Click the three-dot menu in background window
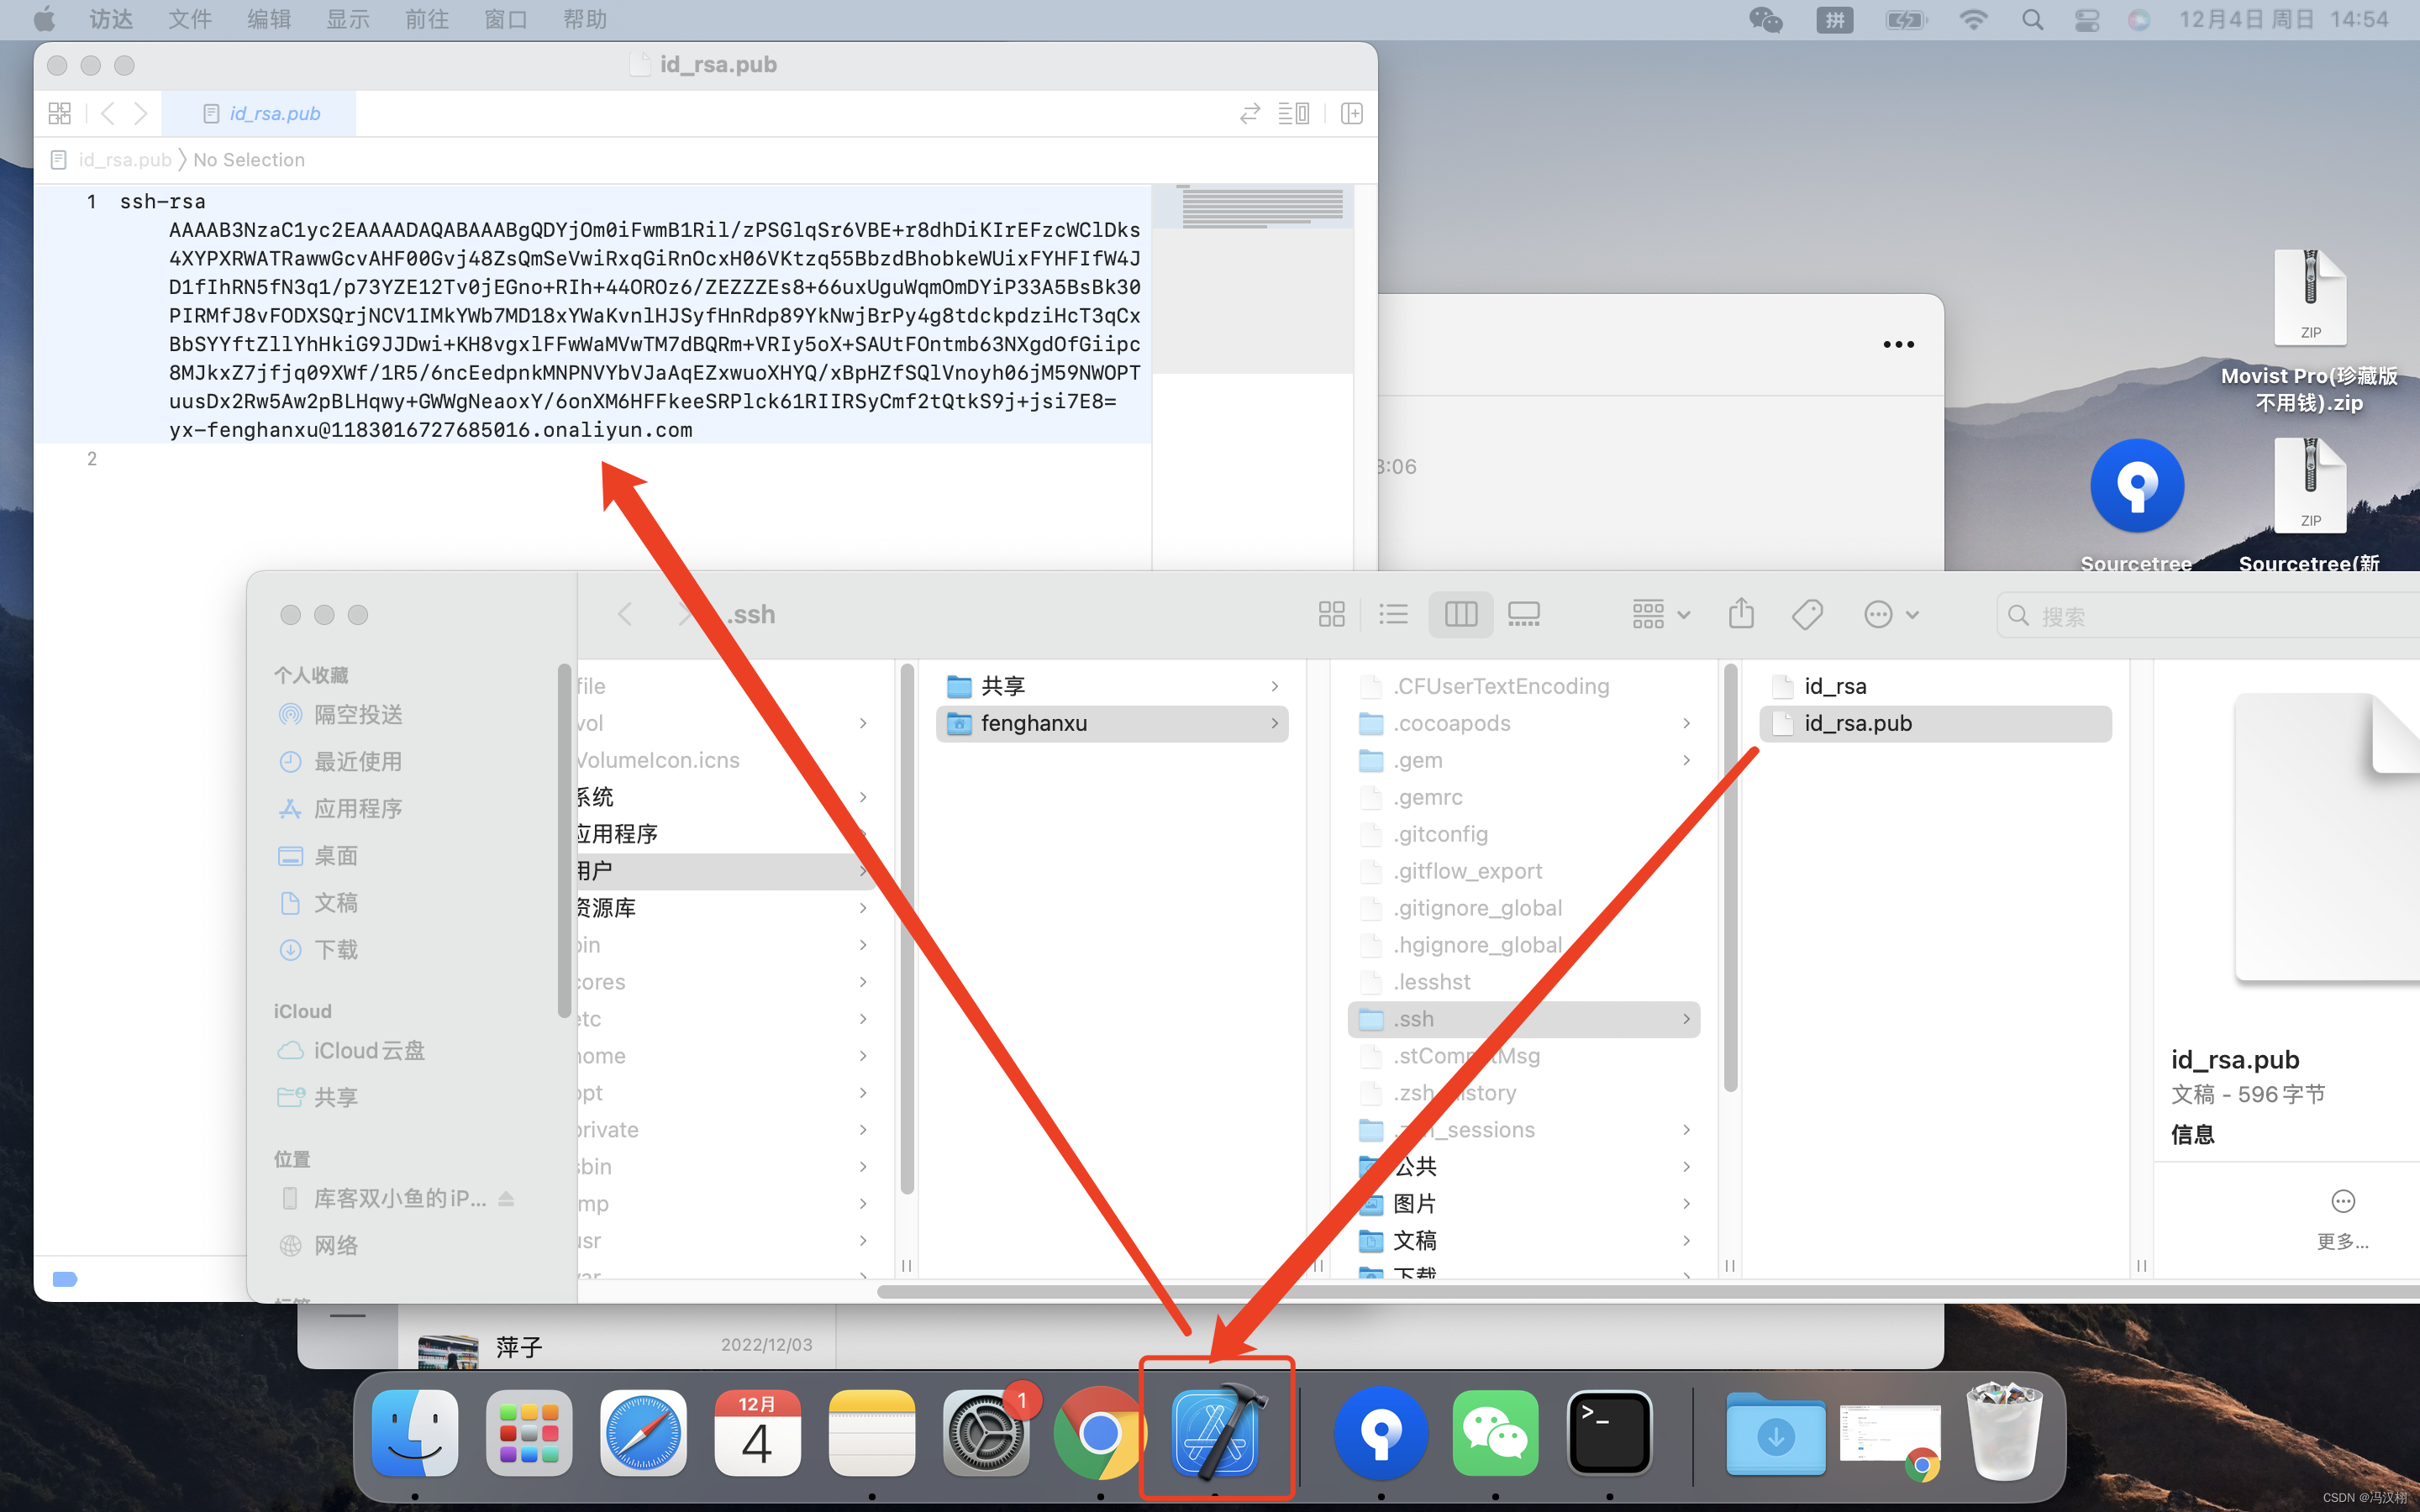This screenshot has width=2420, height=1512. [x=1898, y=344]
